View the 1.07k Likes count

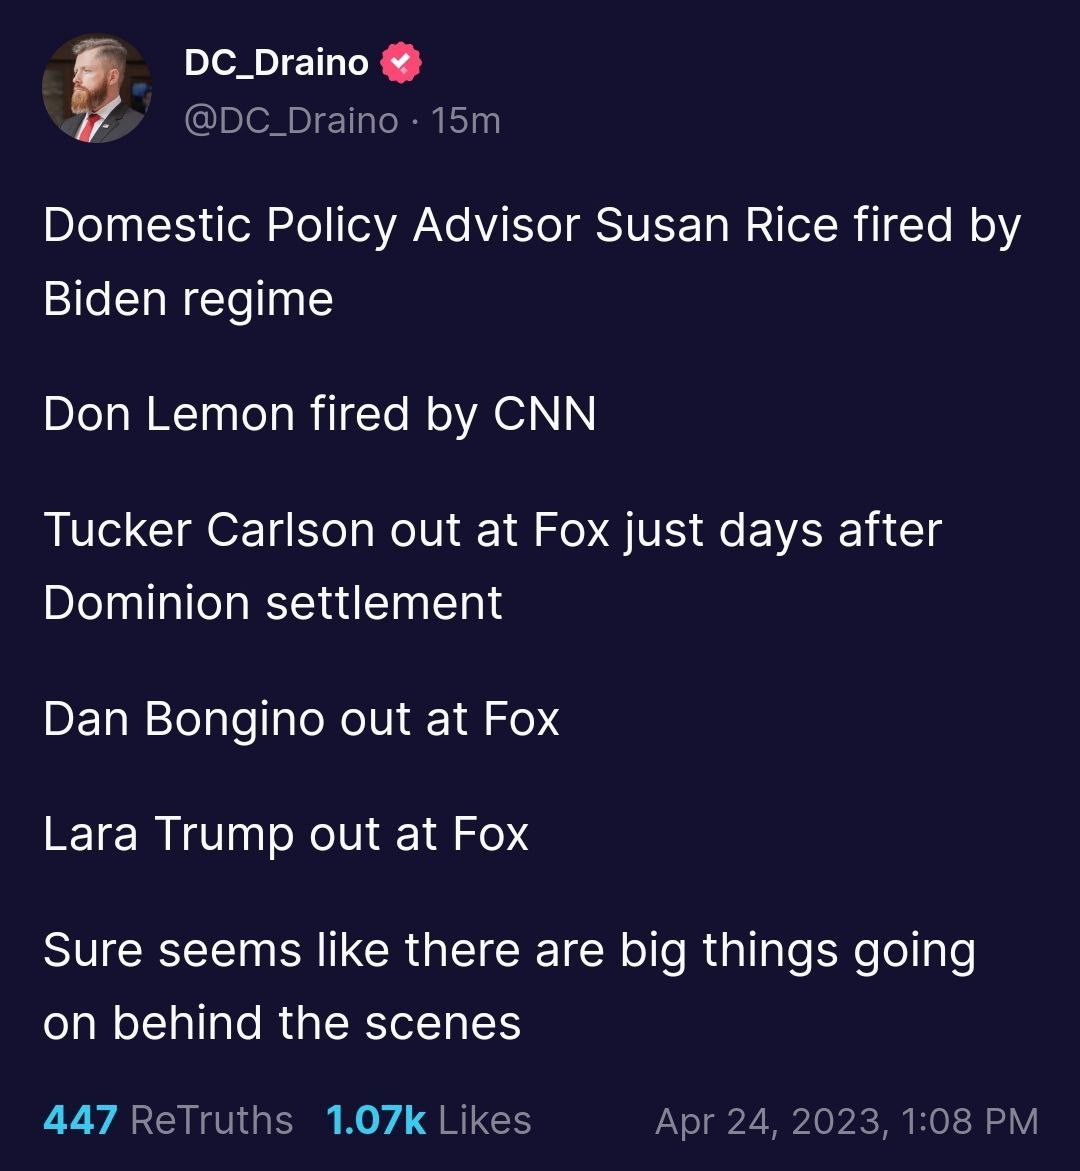[376, 1120]
